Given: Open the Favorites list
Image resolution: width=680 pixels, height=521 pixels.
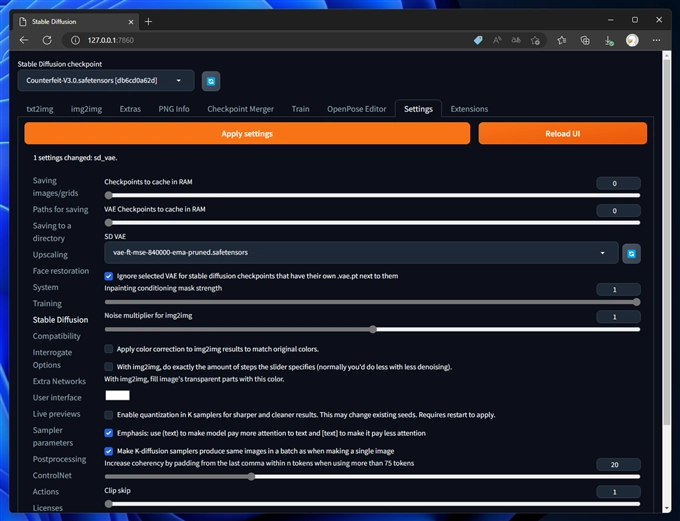Looking at the screenshot, I should coord(562,40).
